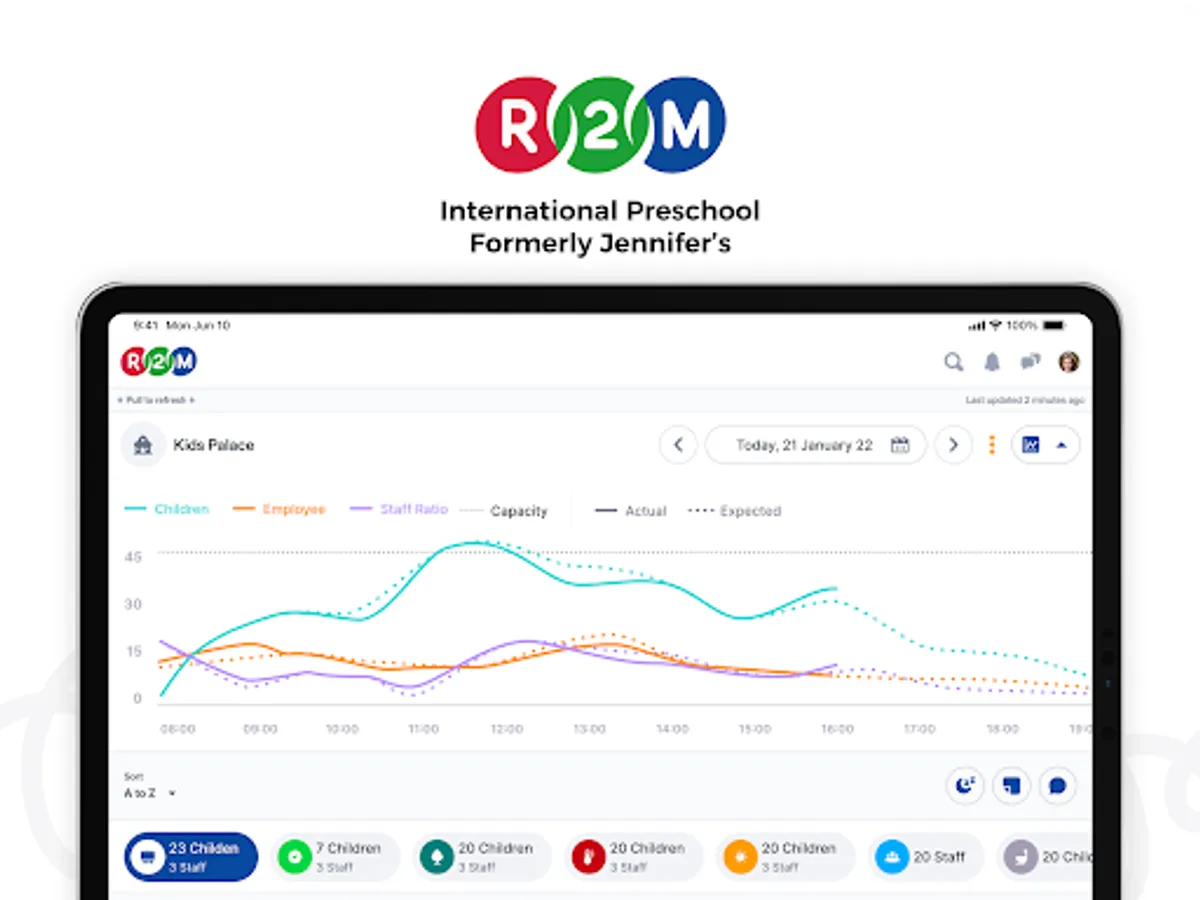Click the 16:00 time label on chart axis
The width and height of the screenshot is (1200, 900).
coord(836,729)
